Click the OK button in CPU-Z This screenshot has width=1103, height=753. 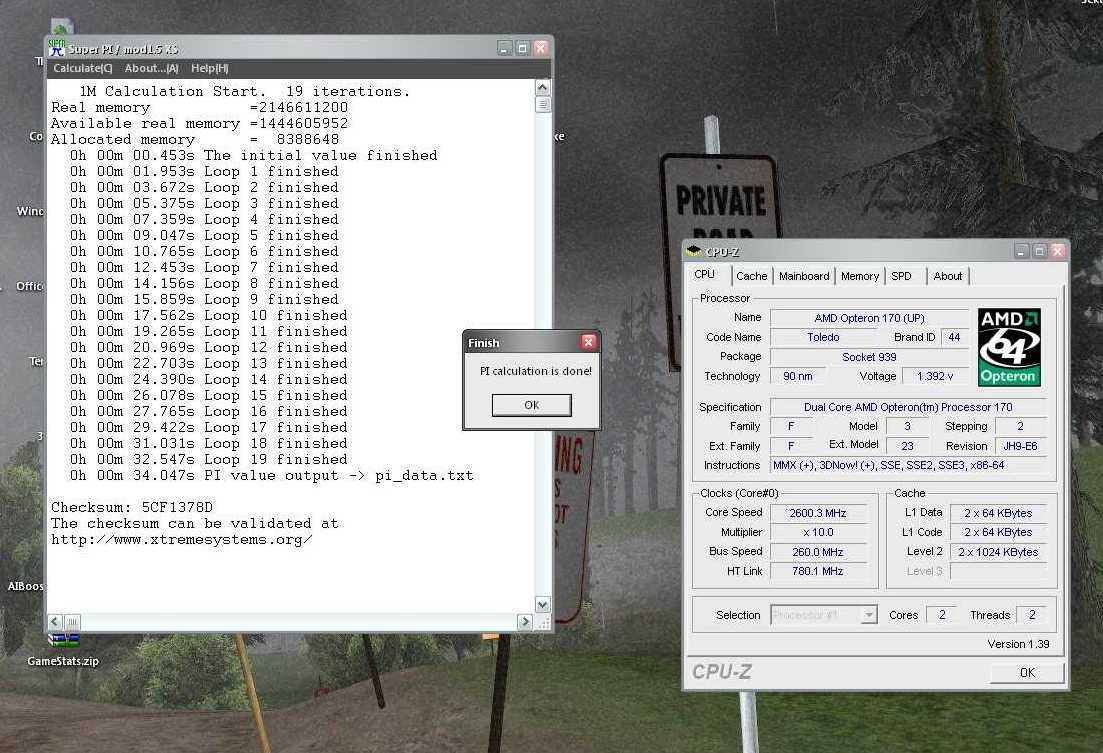[1027, 672]
